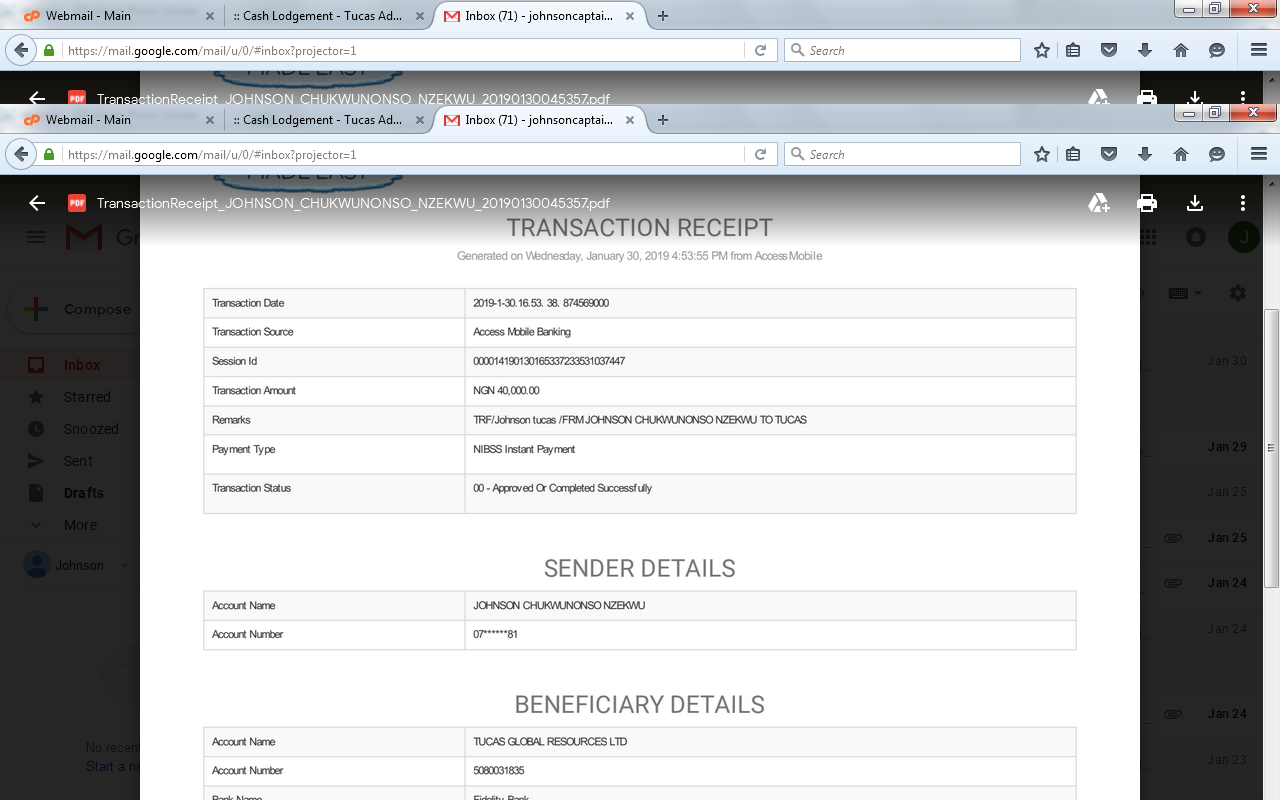The width and height of the screenshot is (1280, 800).
Task: Open the Gmail main menu hamburger
Action: (36, 237)
